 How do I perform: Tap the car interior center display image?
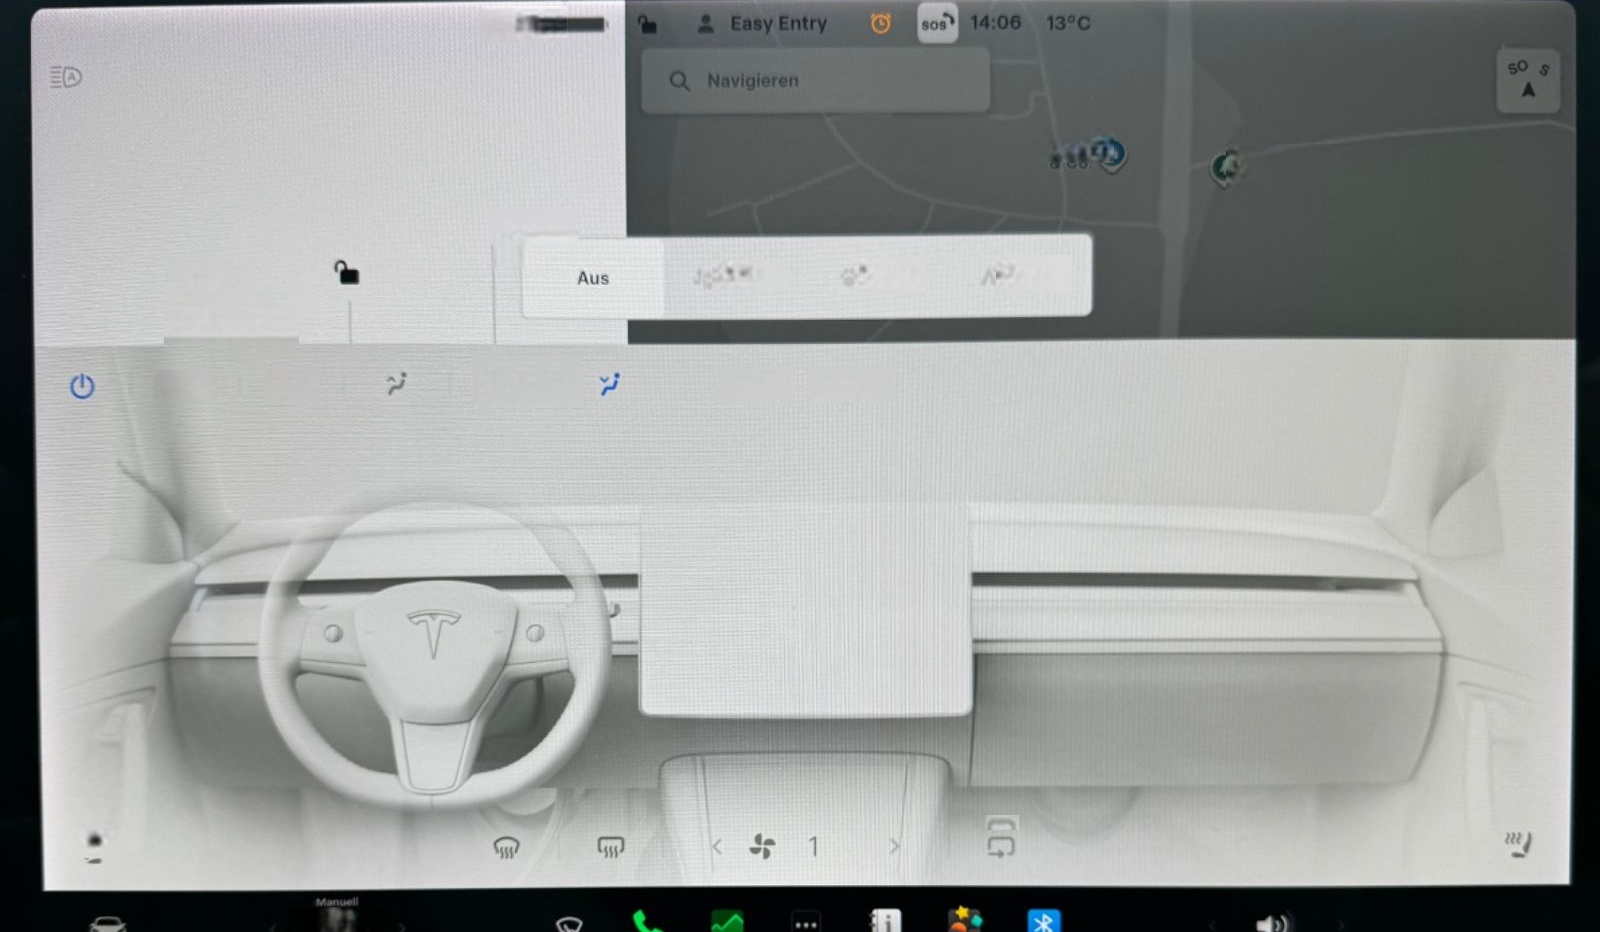pyautogui.click(x=806, y=610)
